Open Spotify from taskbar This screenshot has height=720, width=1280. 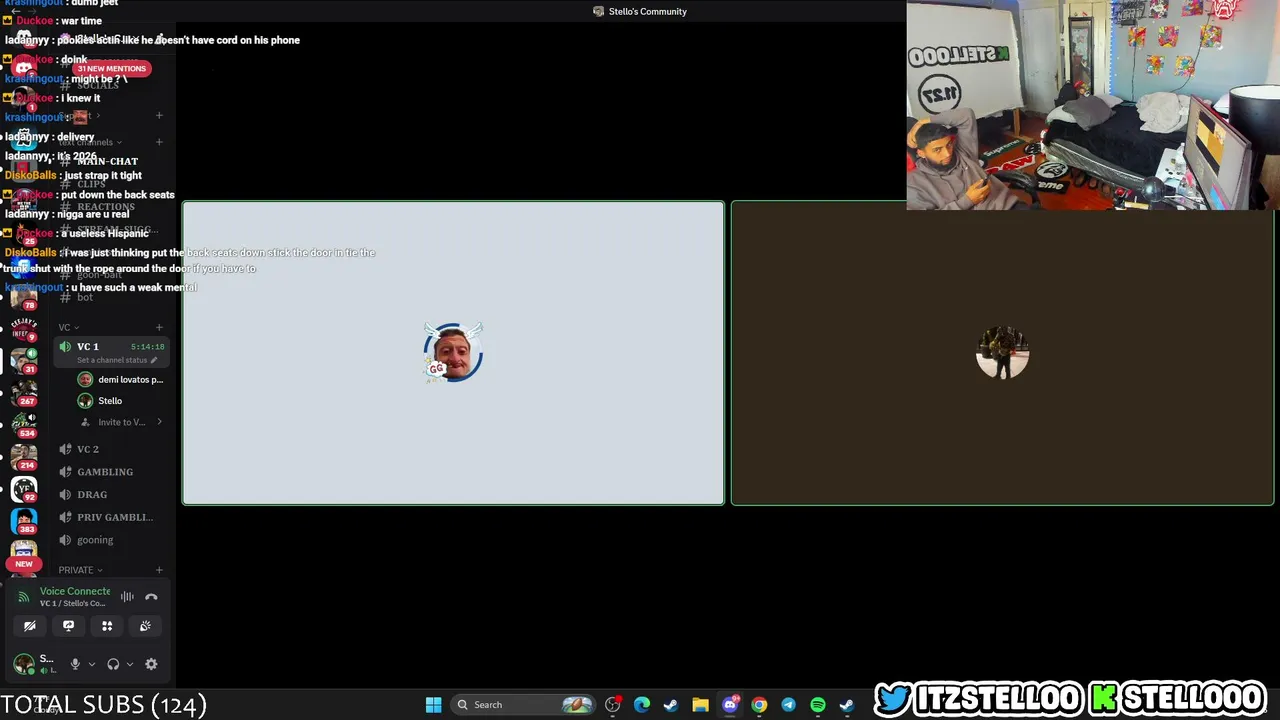[x=817, y=705]
